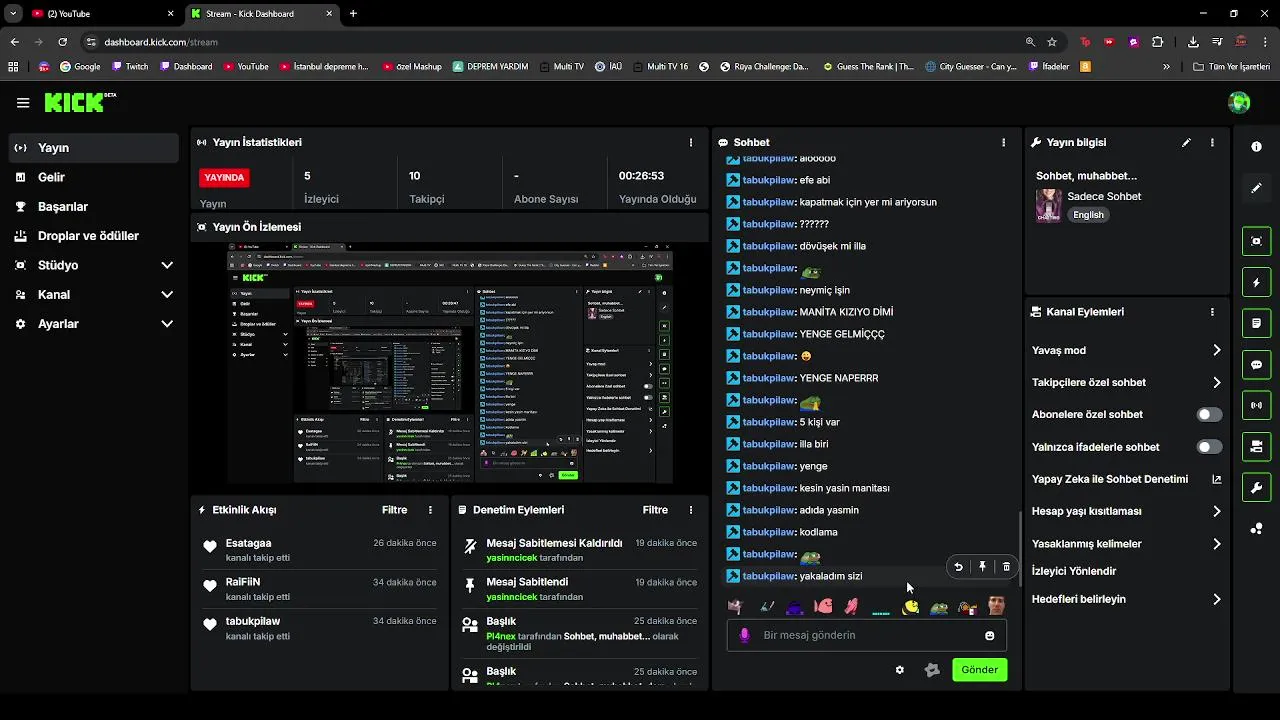
Task: Reload the page with browser refresh button
Action: click(62, 42)
